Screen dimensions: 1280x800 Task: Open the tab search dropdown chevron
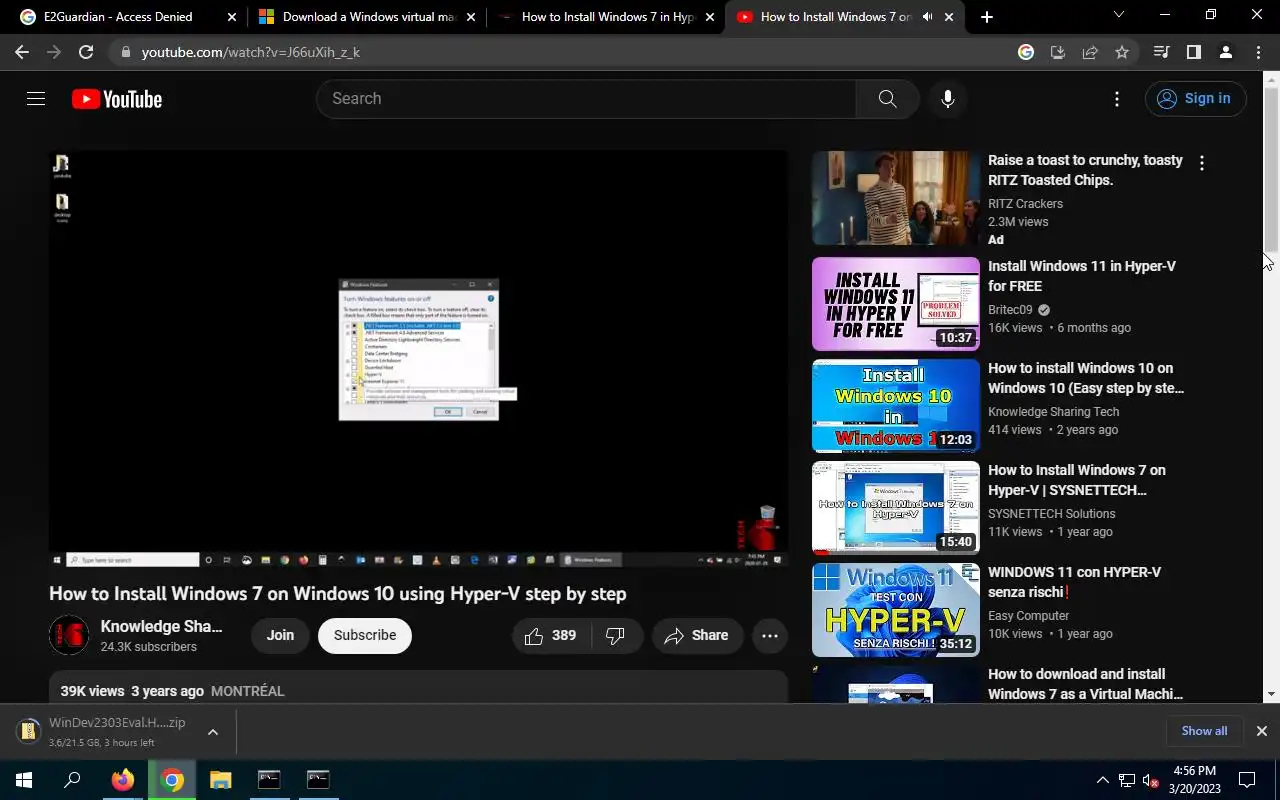1118,16
